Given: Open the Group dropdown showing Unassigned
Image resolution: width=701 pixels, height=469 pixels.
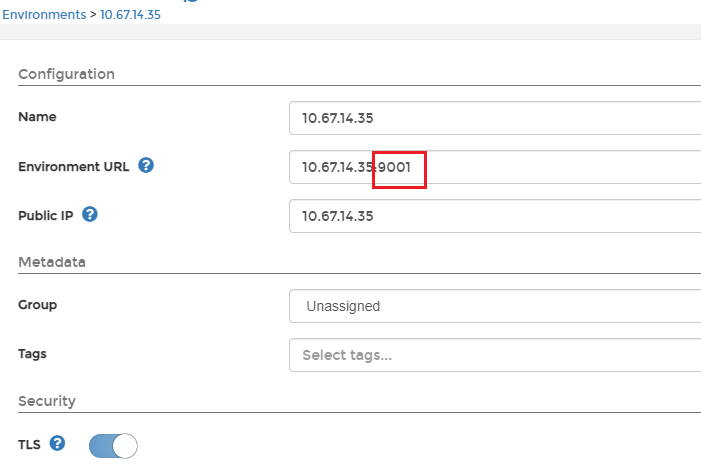Looking at the screenshot, I should [495, 306].
